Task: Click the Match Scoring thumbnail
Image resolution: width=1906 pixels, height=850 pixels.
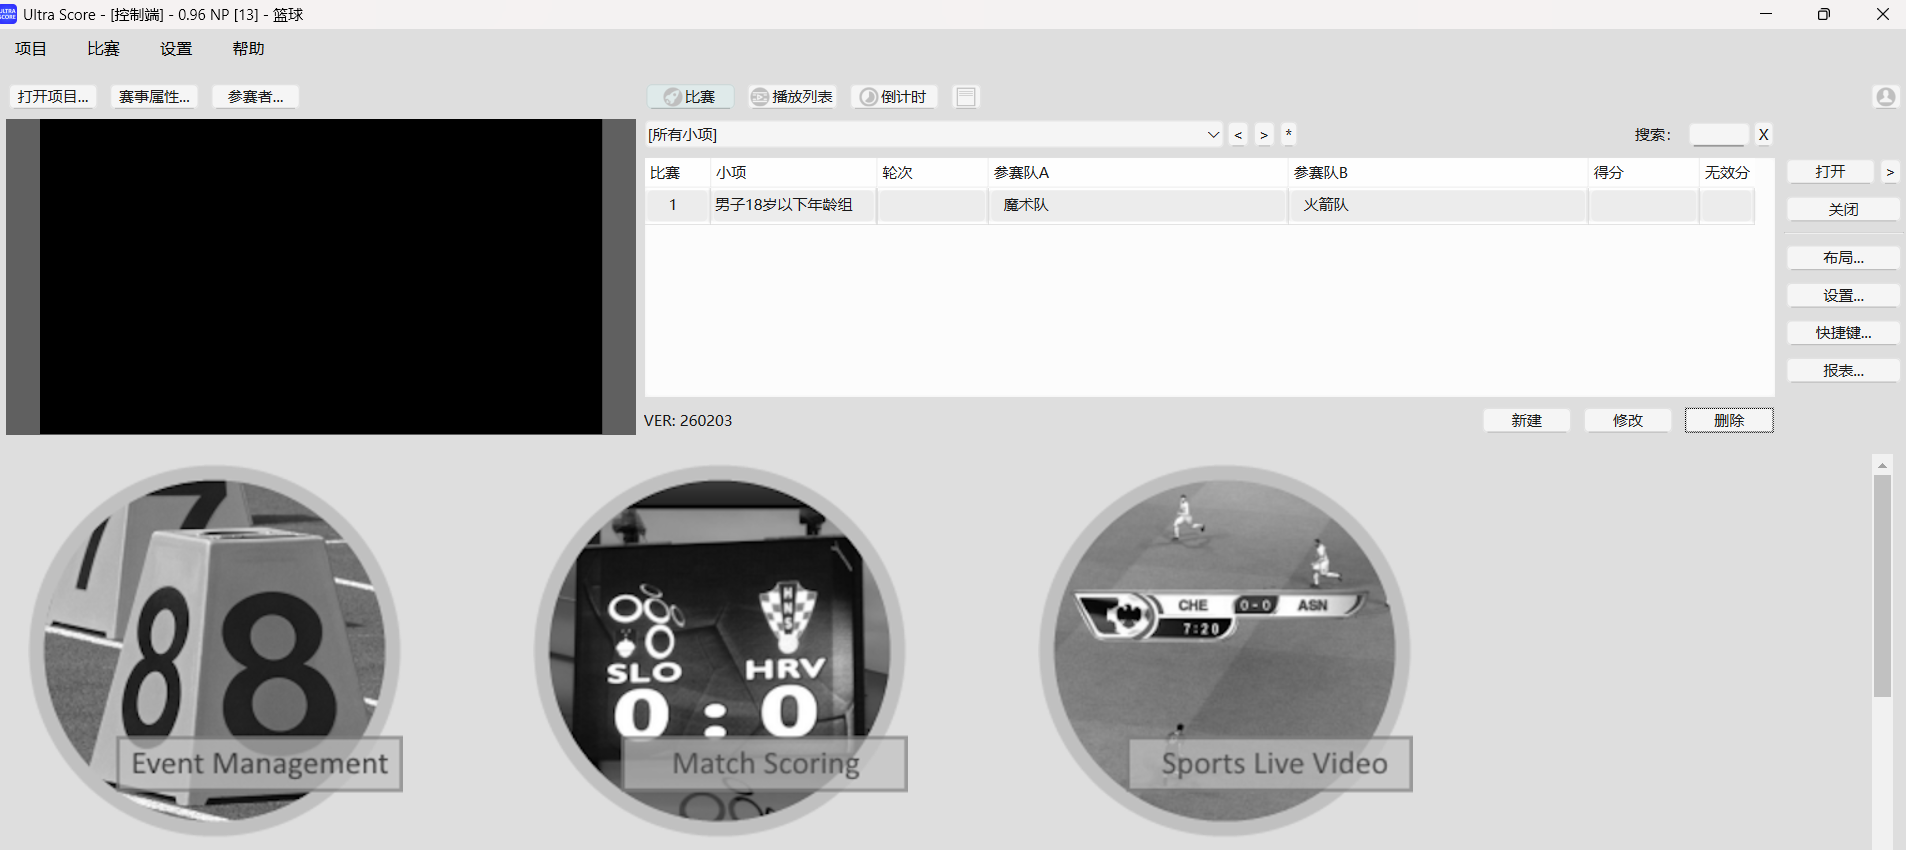Action: pos(720,650)
